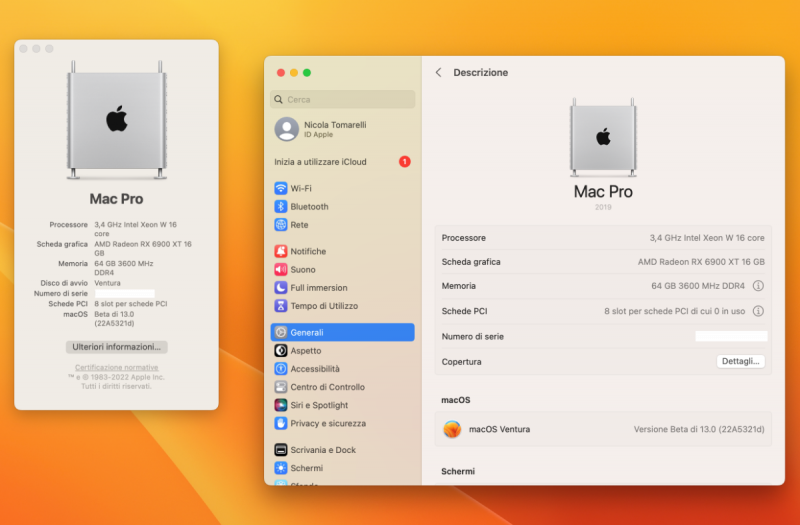Open the Rete network globe icon
Image resolution: width=800 pixels, height=525 pixels.
281,225
